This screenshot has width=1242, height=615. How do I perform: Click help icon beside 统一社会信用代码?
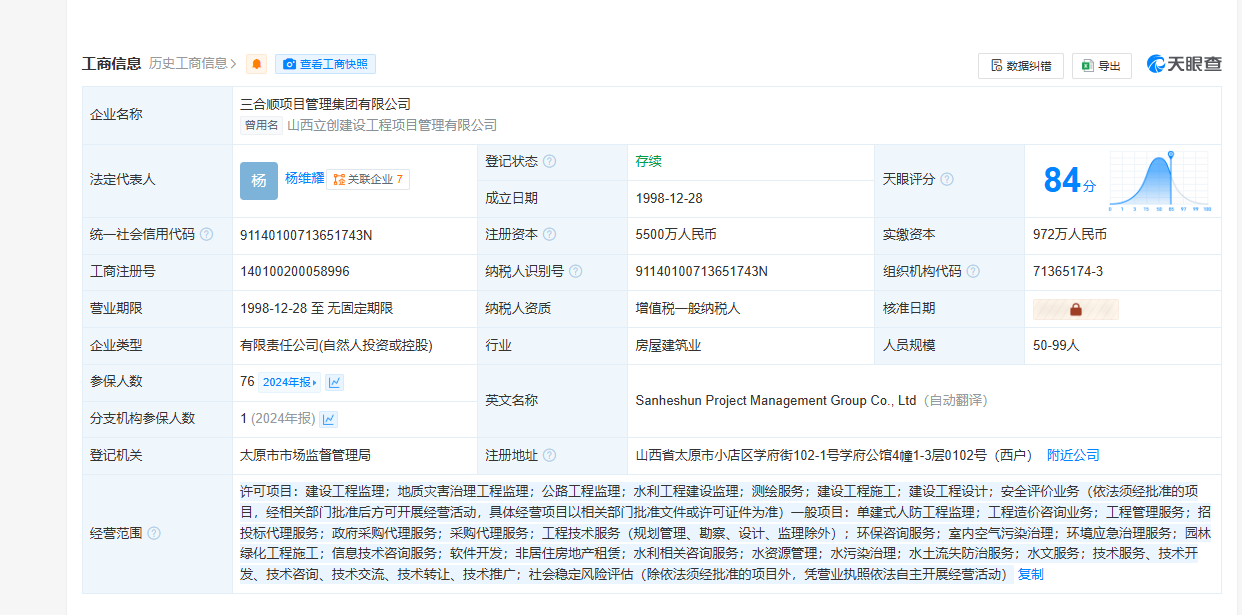click(206, 235)
